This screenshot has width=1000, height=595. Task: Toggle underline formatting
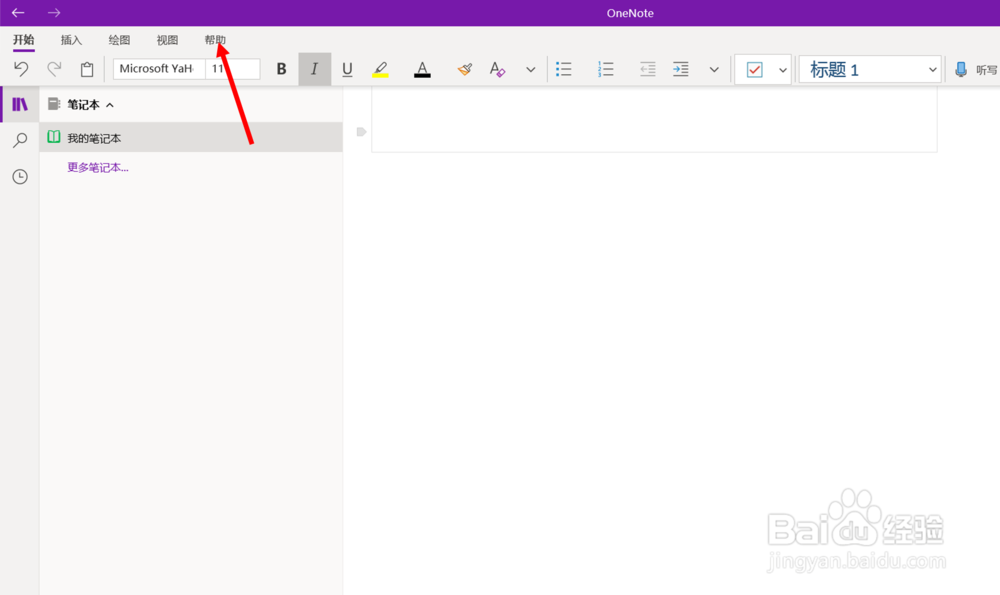(347, 69)
